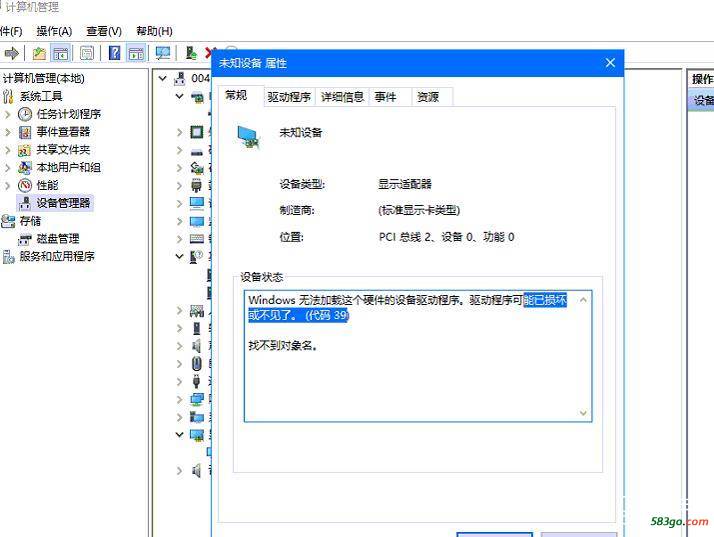Collapse the 004 computer root node
This screenshot has height=537, width=714.
click(163, 78)
